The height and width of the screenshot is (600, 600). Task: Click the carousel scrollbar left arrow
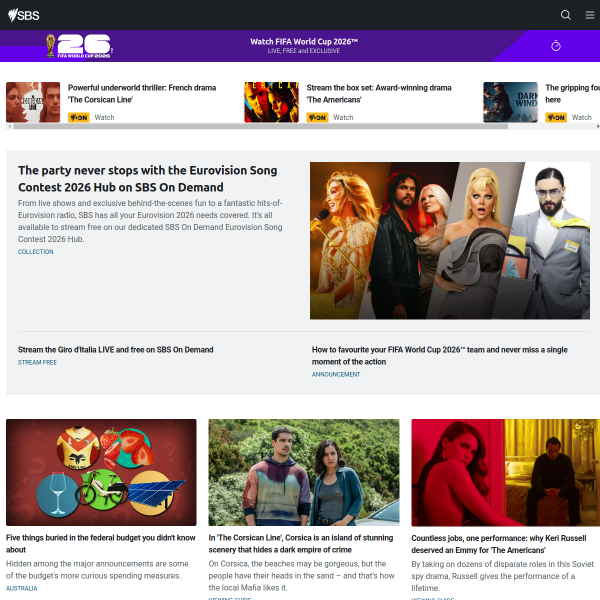coord(10,126)
